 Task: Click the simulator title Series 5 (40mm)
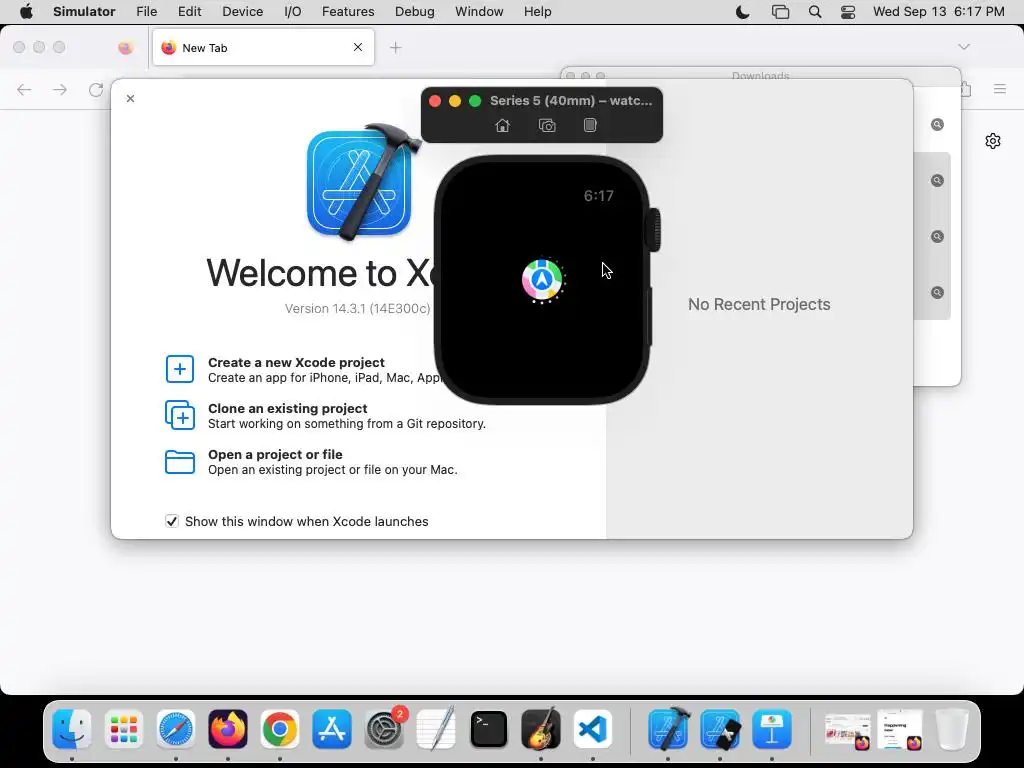[x=571, y=101]
